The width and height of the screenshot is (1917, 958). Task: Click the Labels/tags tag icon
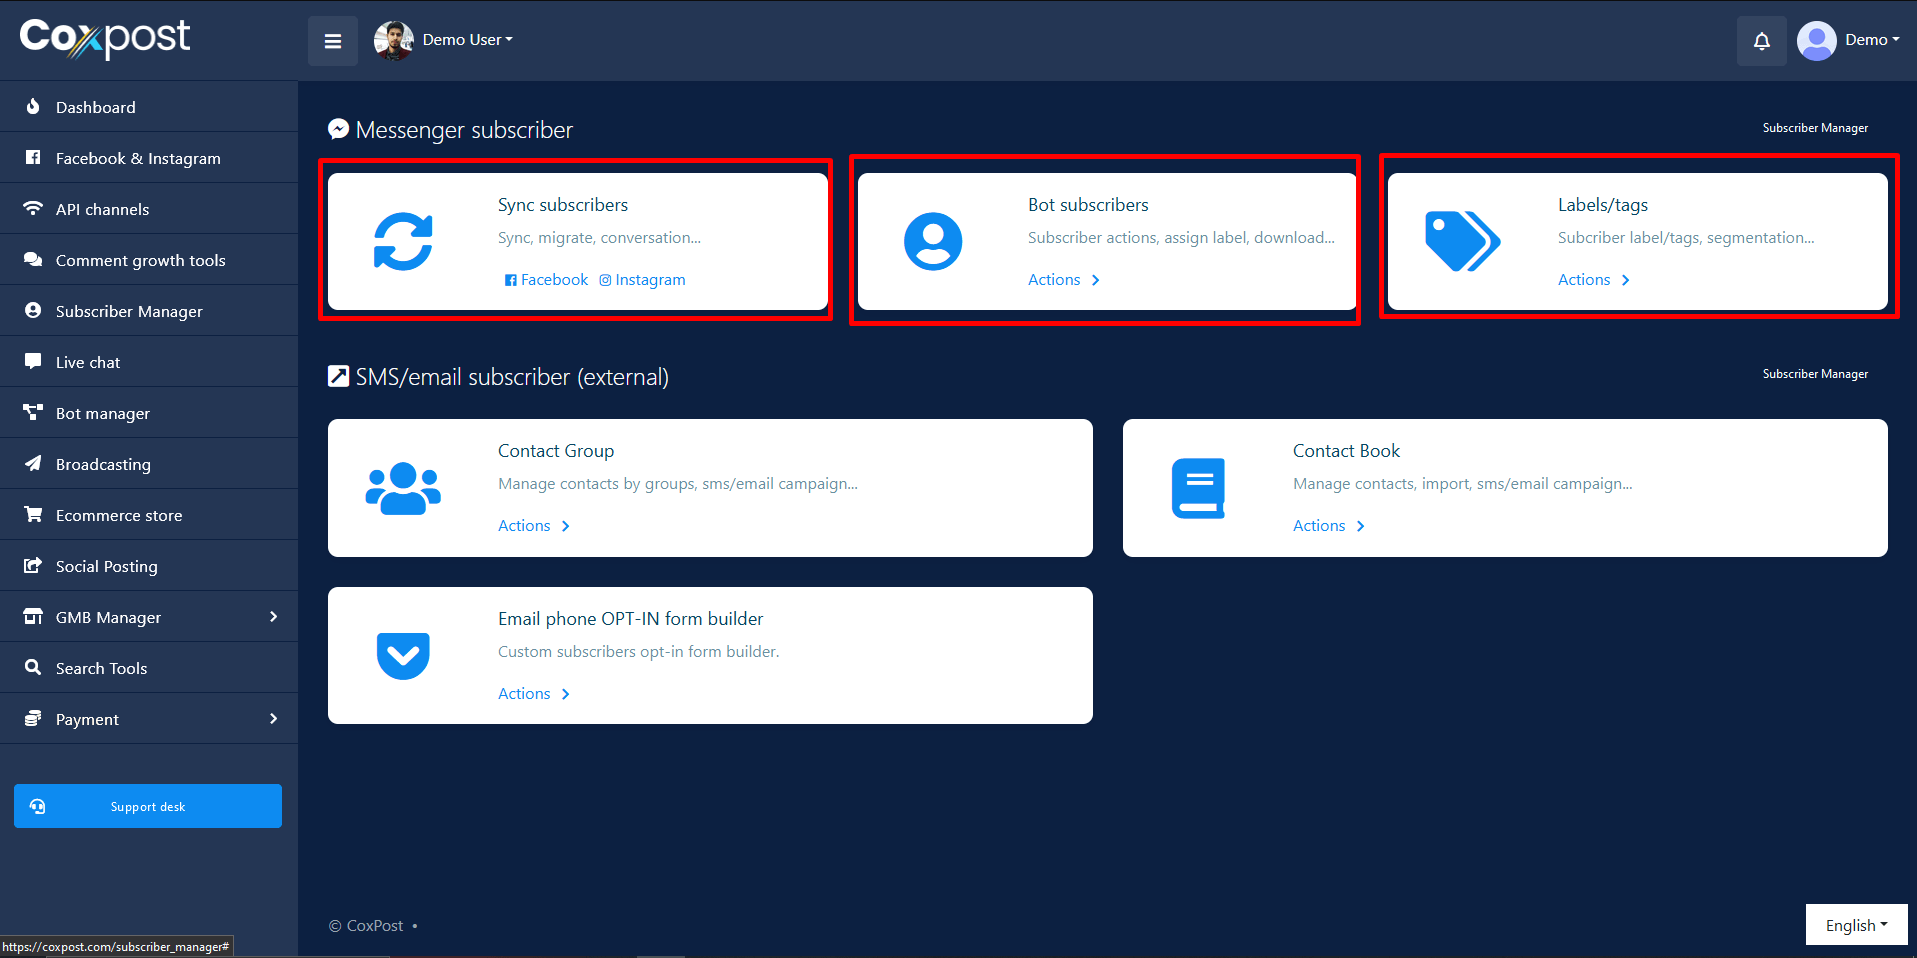1462,242
